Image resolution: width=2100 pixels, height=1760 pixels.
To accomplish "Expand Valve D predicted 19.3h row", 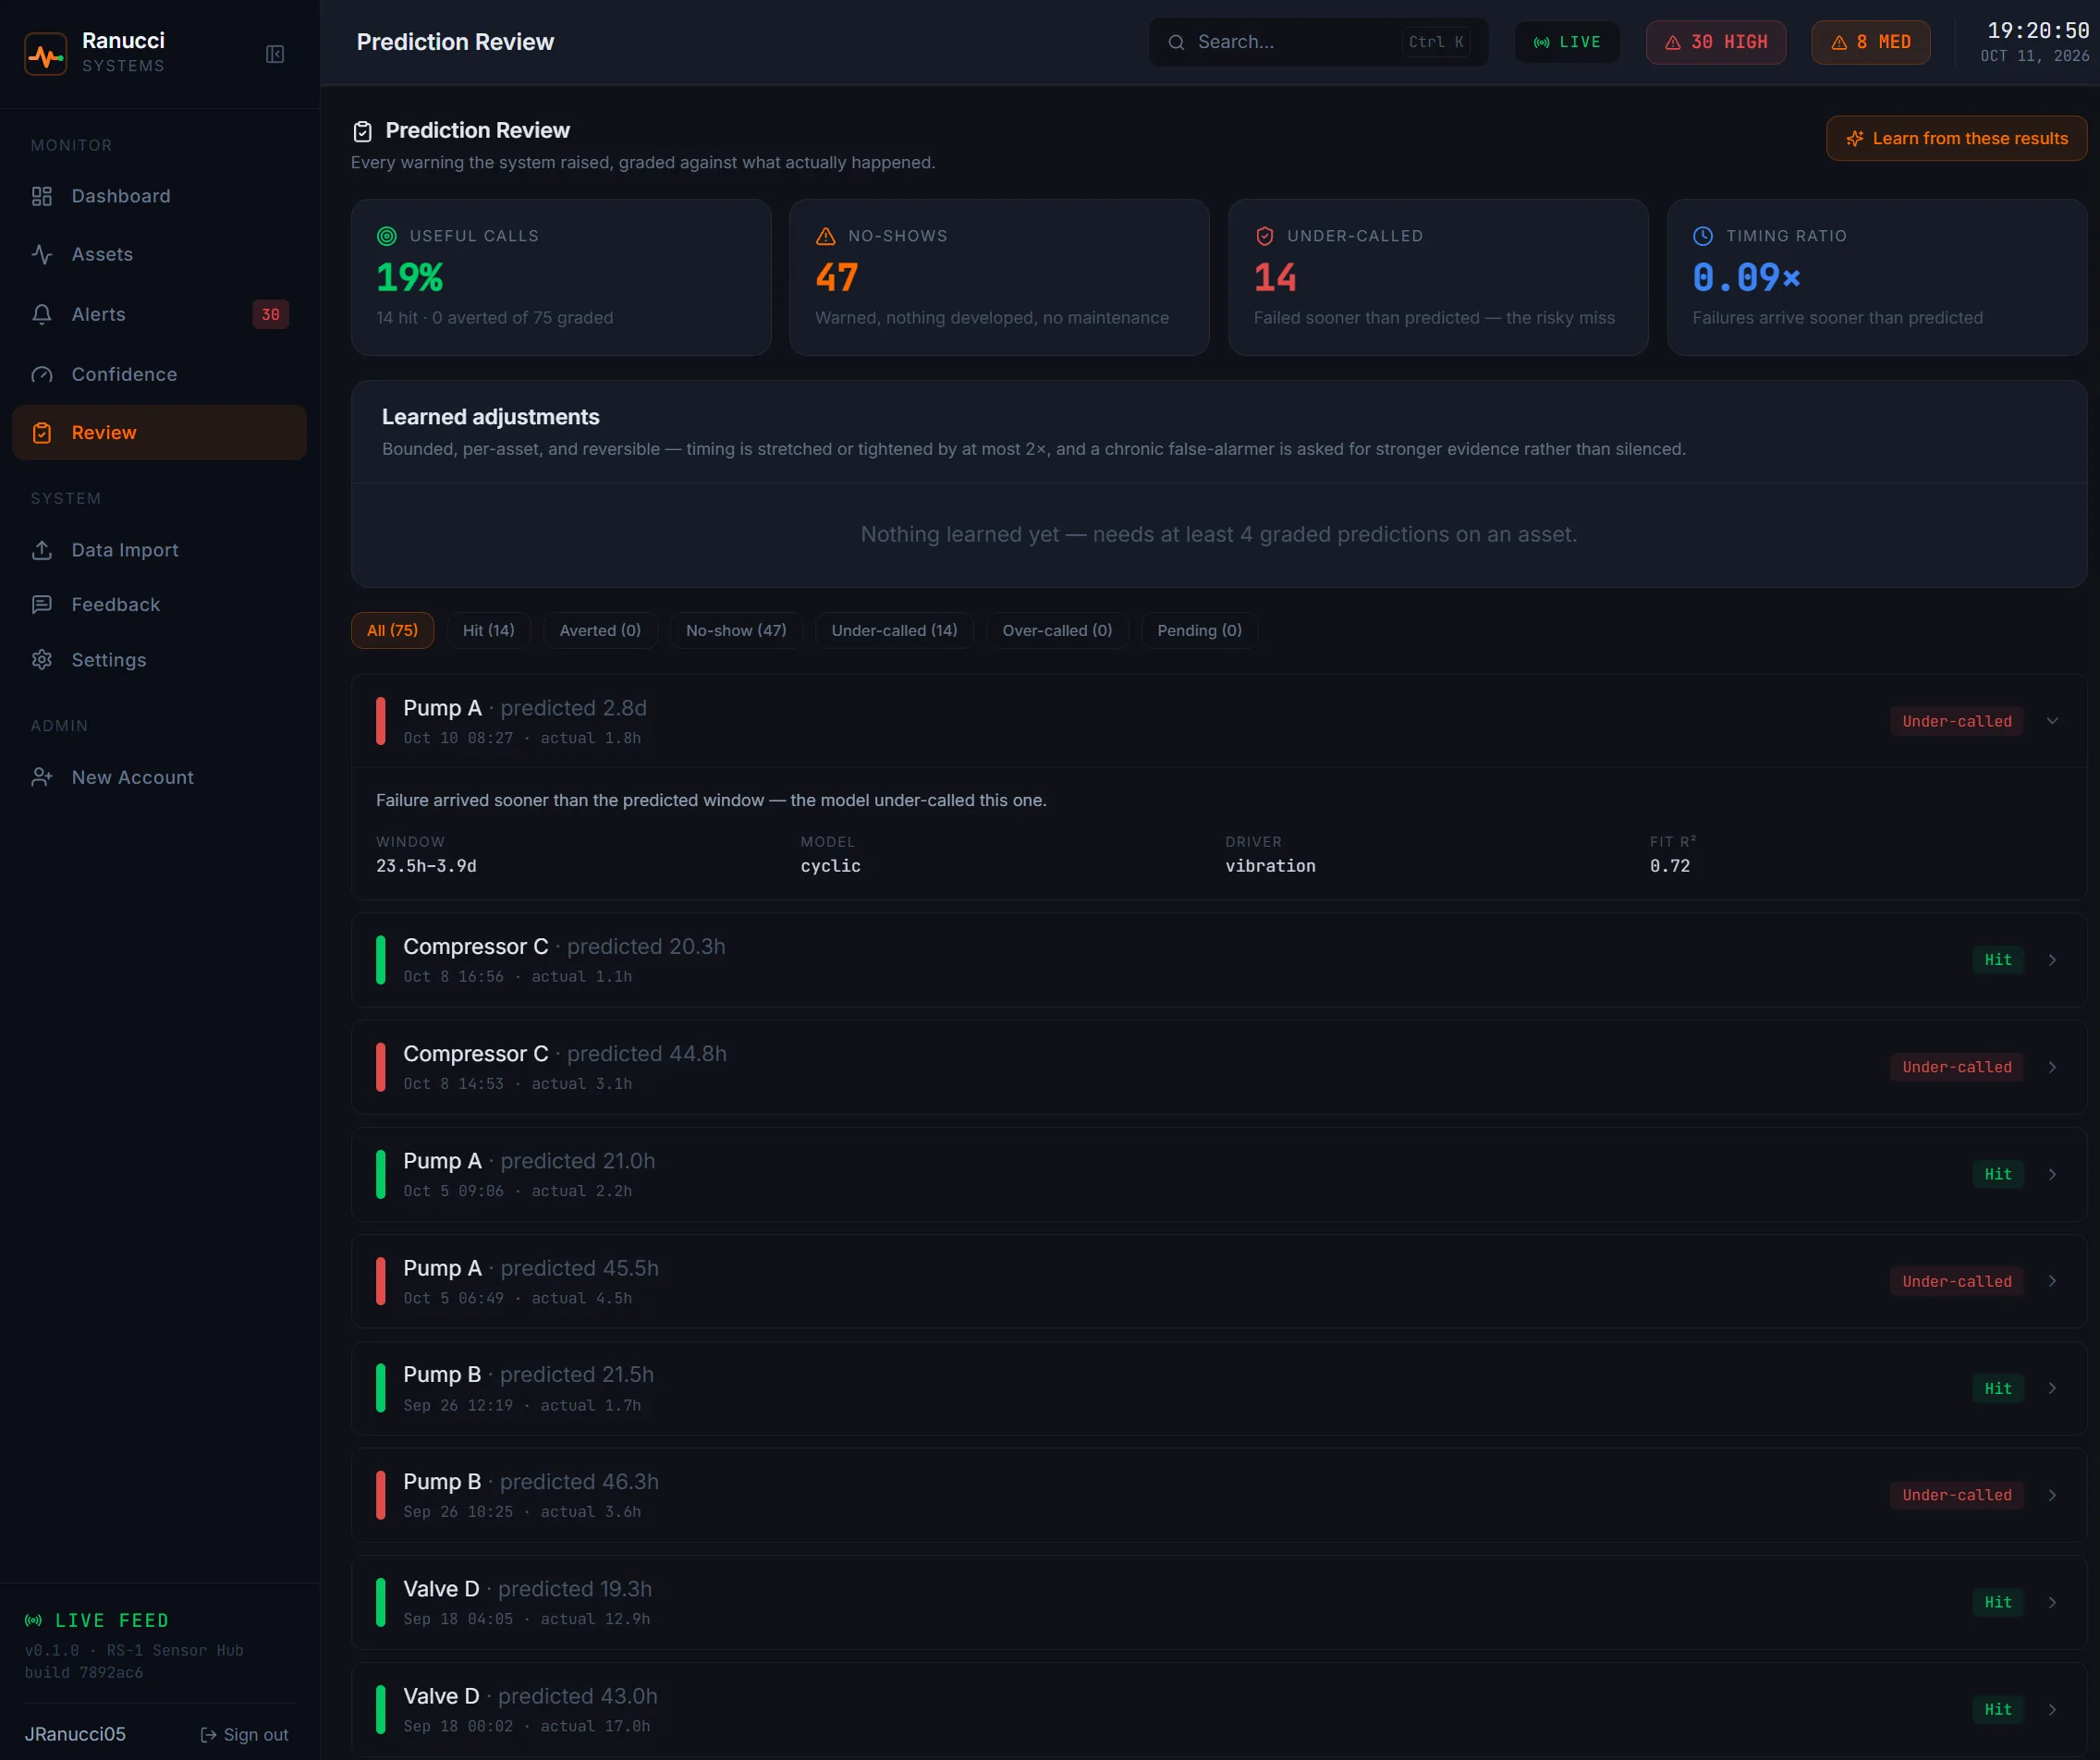I will coord(1219,1602).
